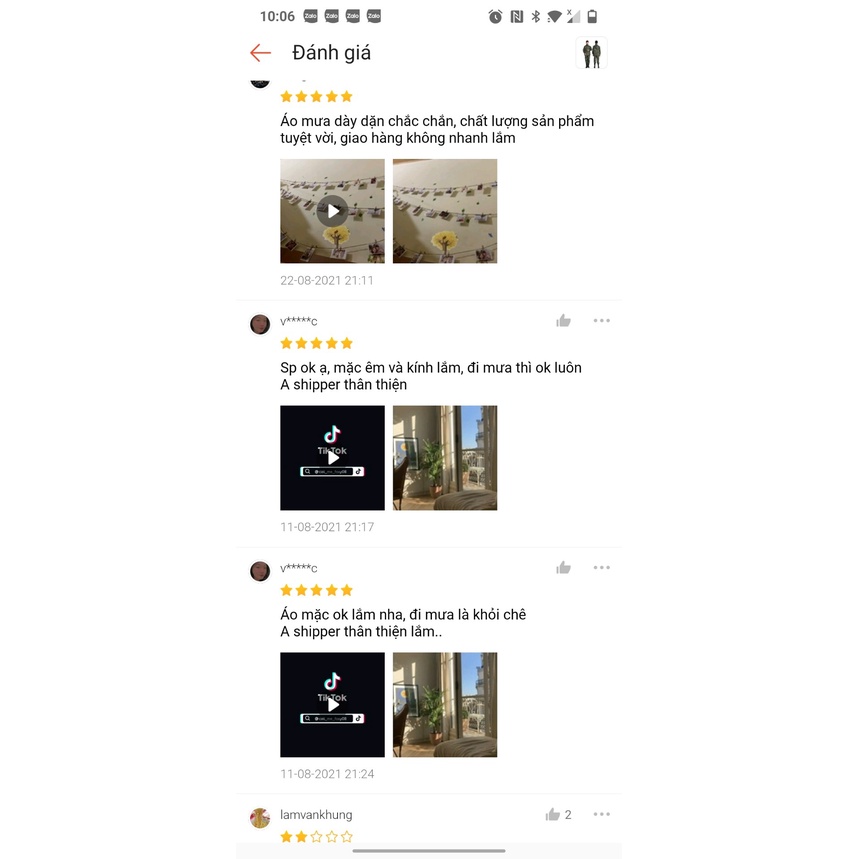Like the 11-08-2021 21:24 review

pyautogui.click(x=563, y=568)
